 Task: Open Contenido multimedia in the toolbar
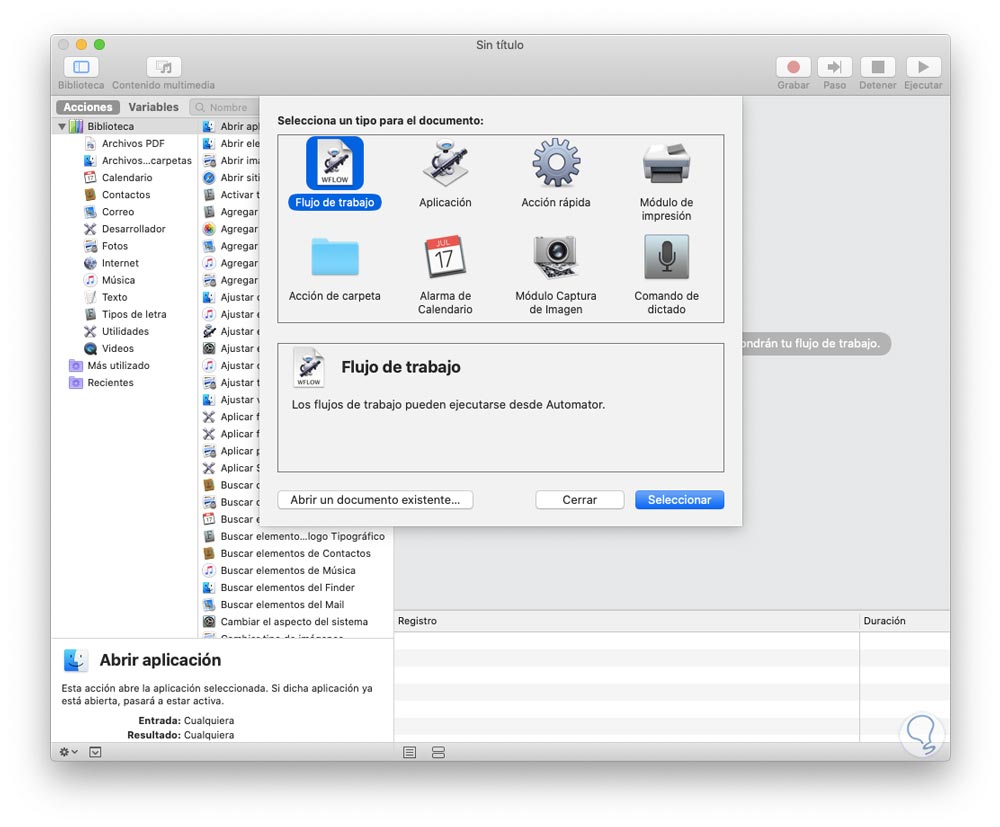click(x=164, y=67)
